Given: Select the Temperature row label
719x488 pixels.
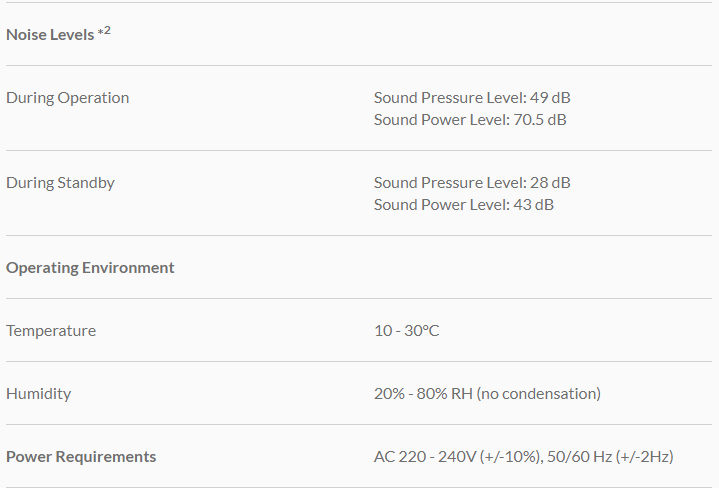Looking at the screenshot, I should (x=51, y=331).
